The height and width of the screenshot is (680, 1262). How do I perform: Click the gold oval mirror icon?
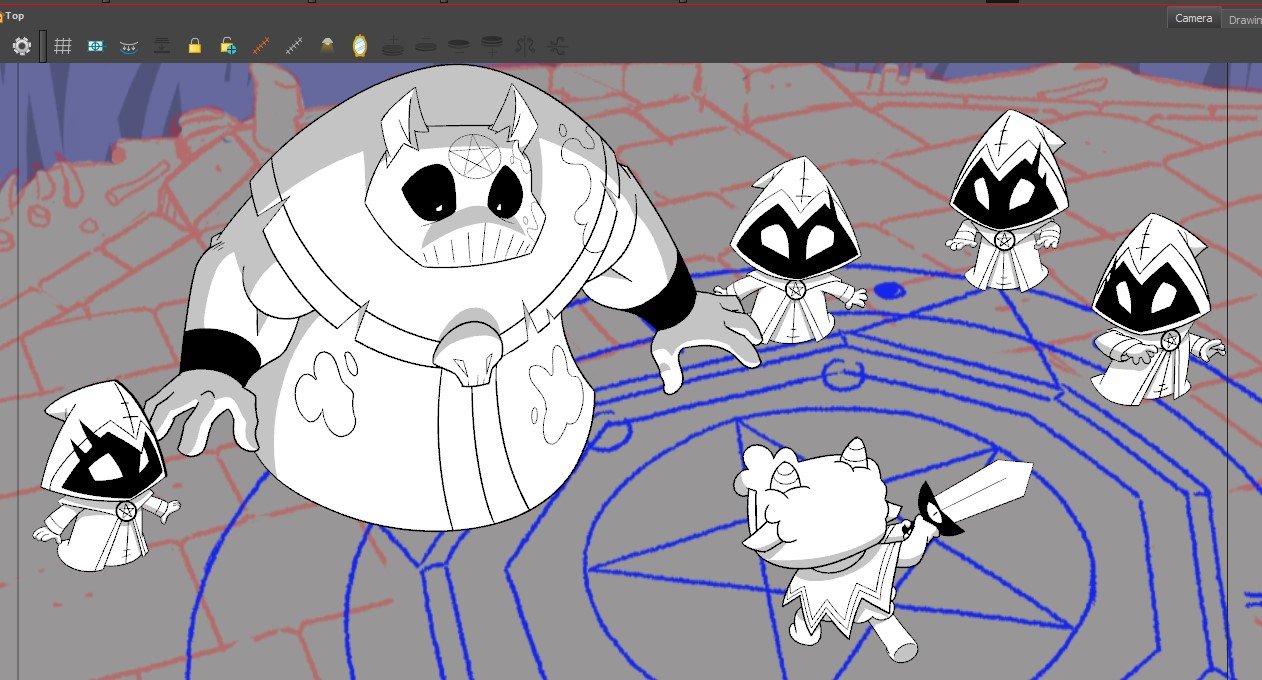tap(360, 46)
